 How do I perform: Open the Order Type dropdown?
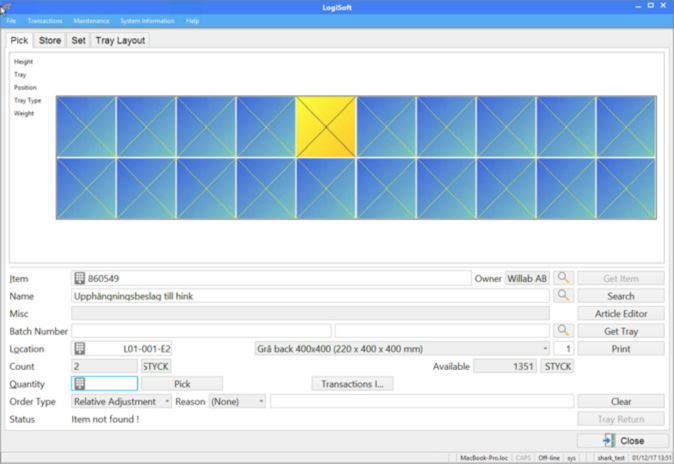click(x=121, y=401)
